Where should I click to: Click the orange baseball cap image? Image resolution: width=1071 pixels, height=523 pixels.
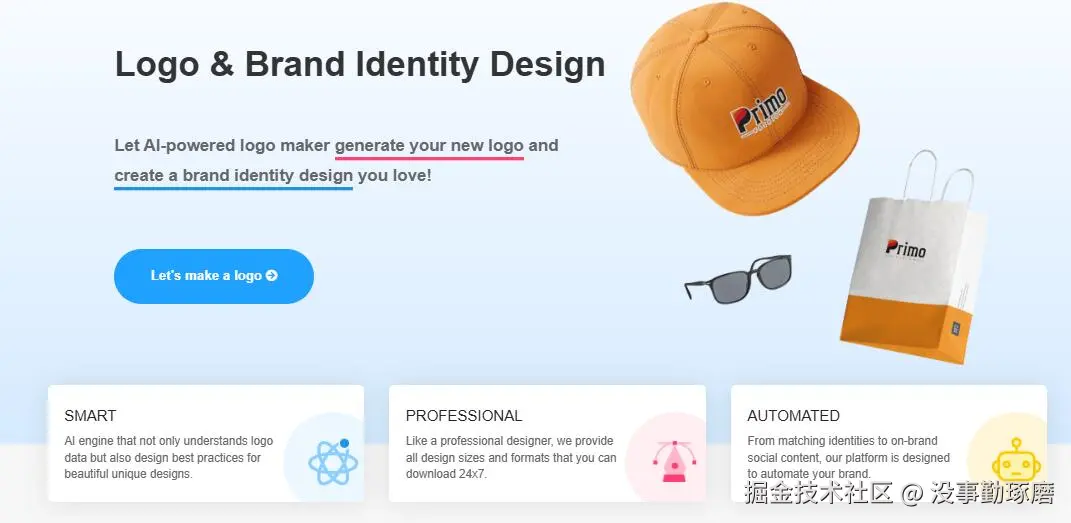pyautogui.click(x=745, y=106)
